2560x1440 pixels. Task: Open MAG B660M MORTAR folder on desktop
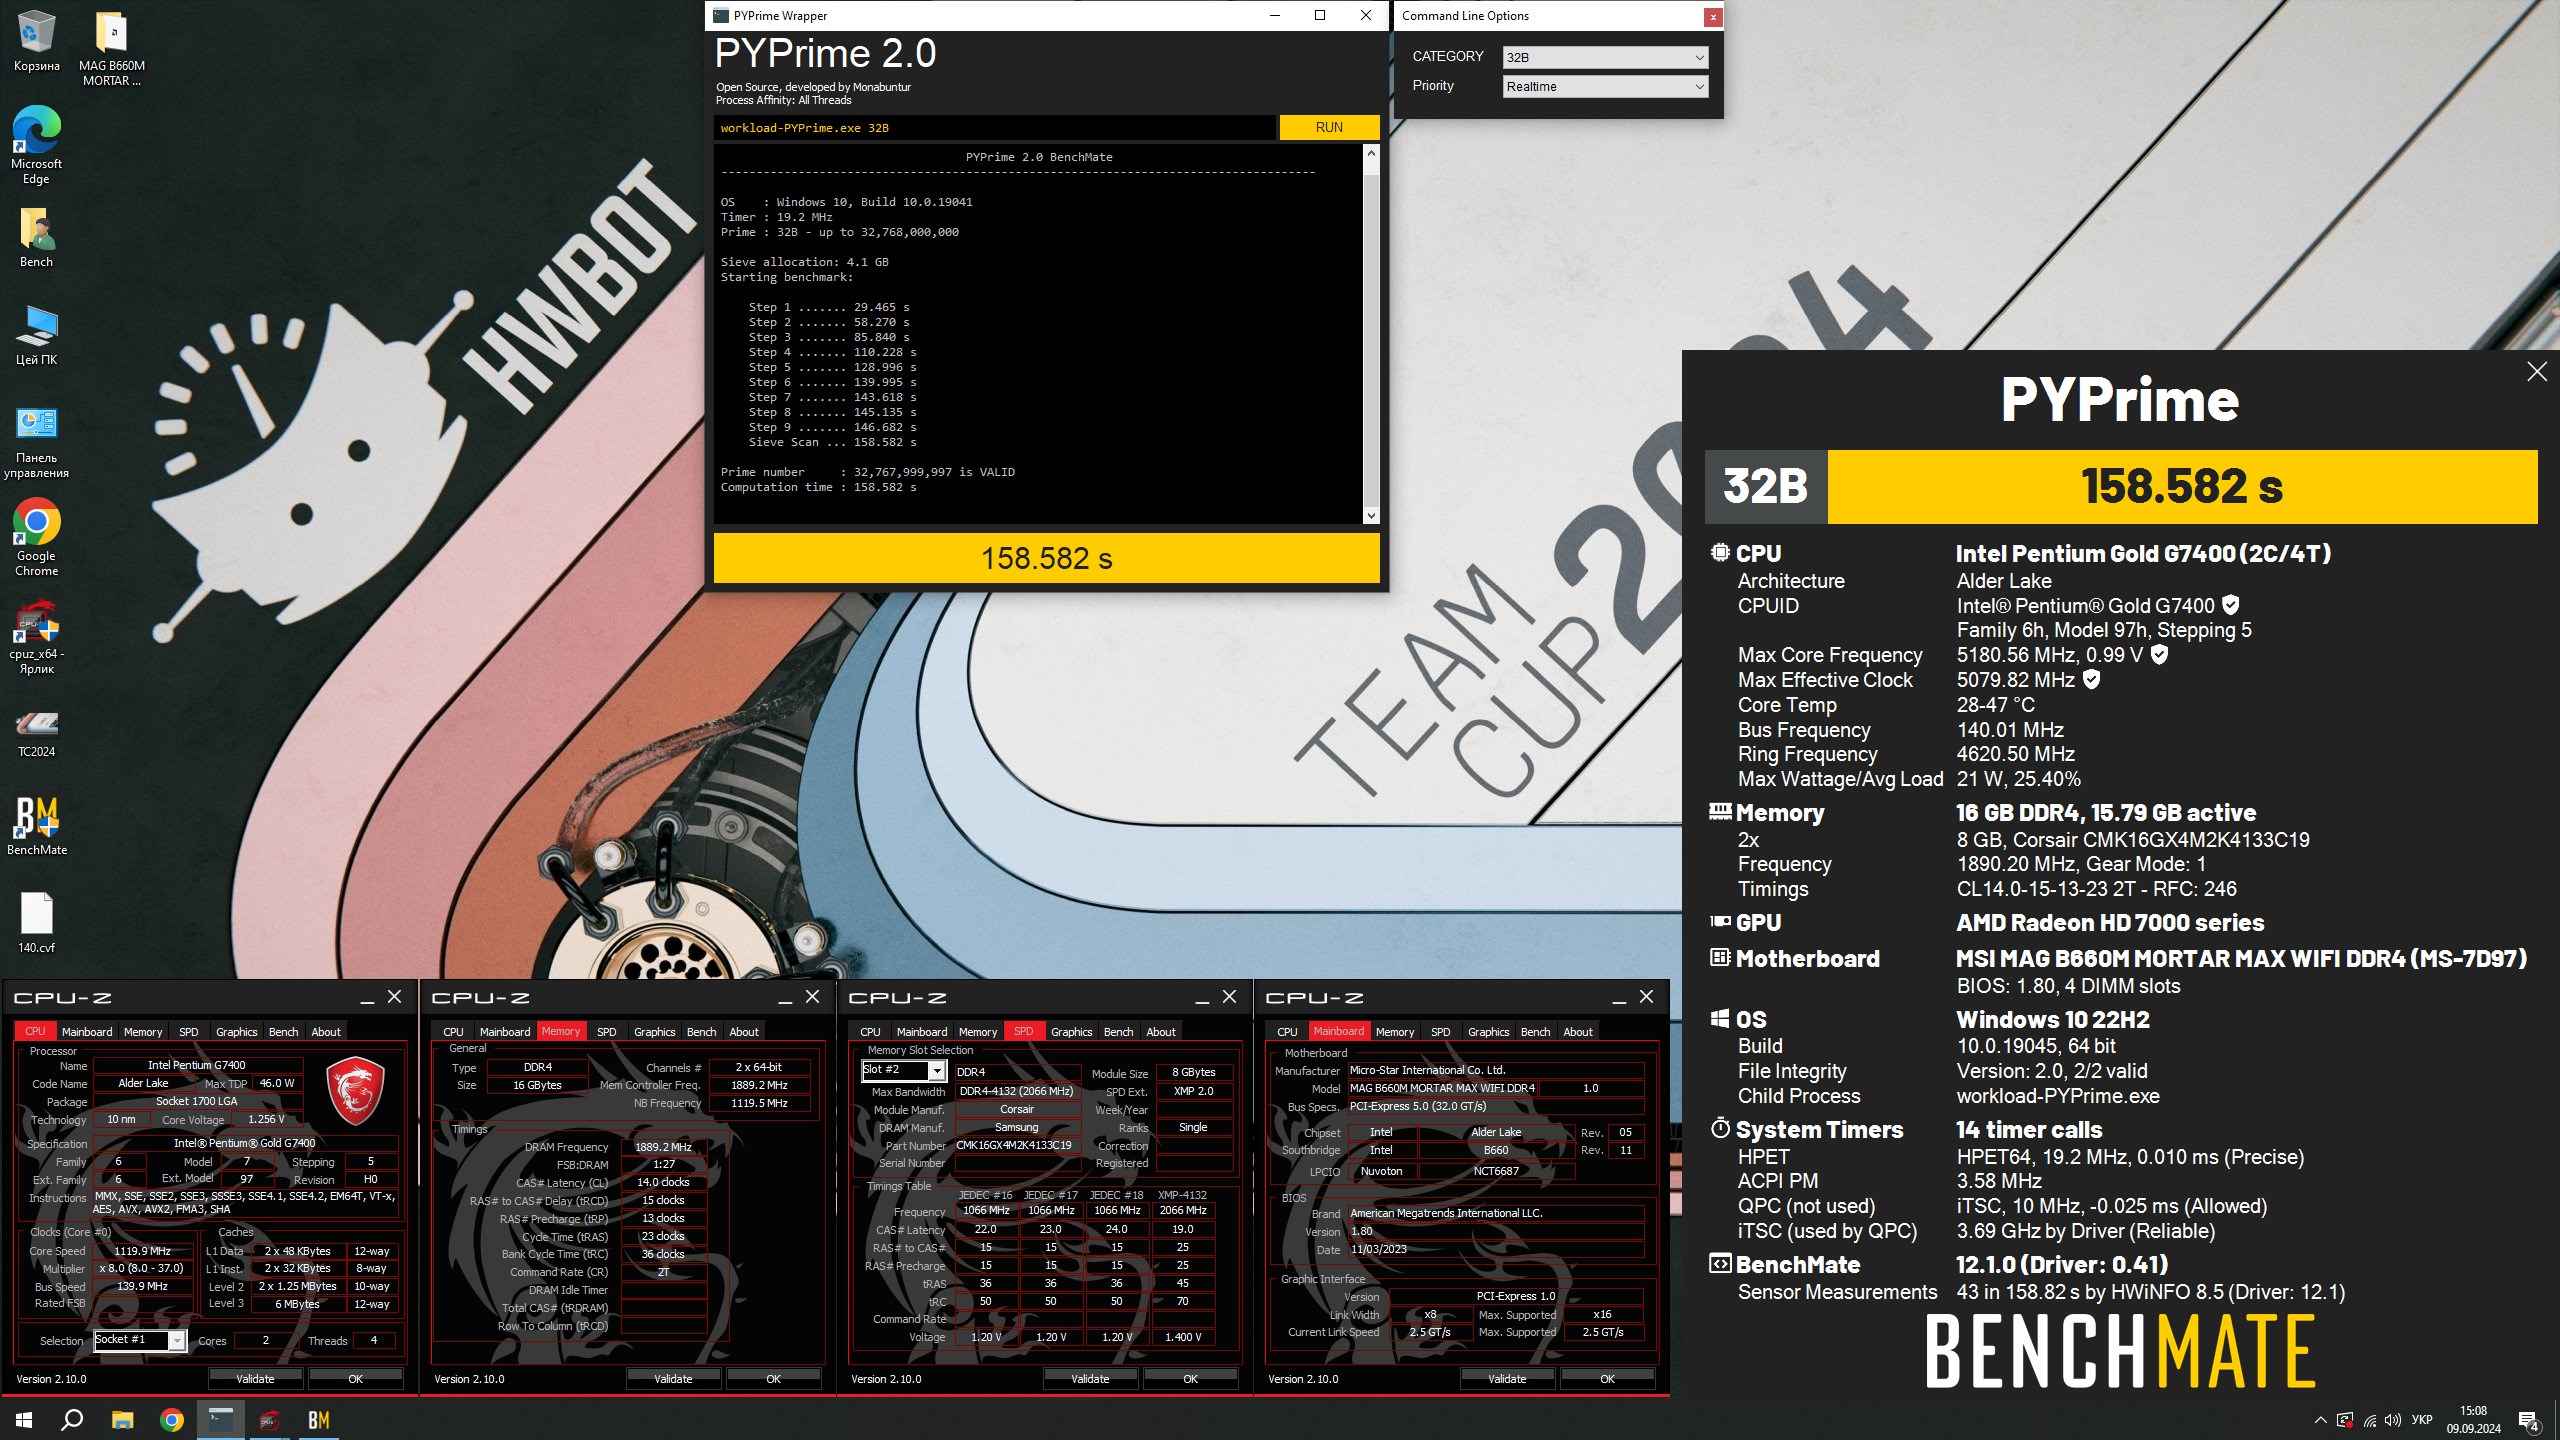(x=112, y=48)
